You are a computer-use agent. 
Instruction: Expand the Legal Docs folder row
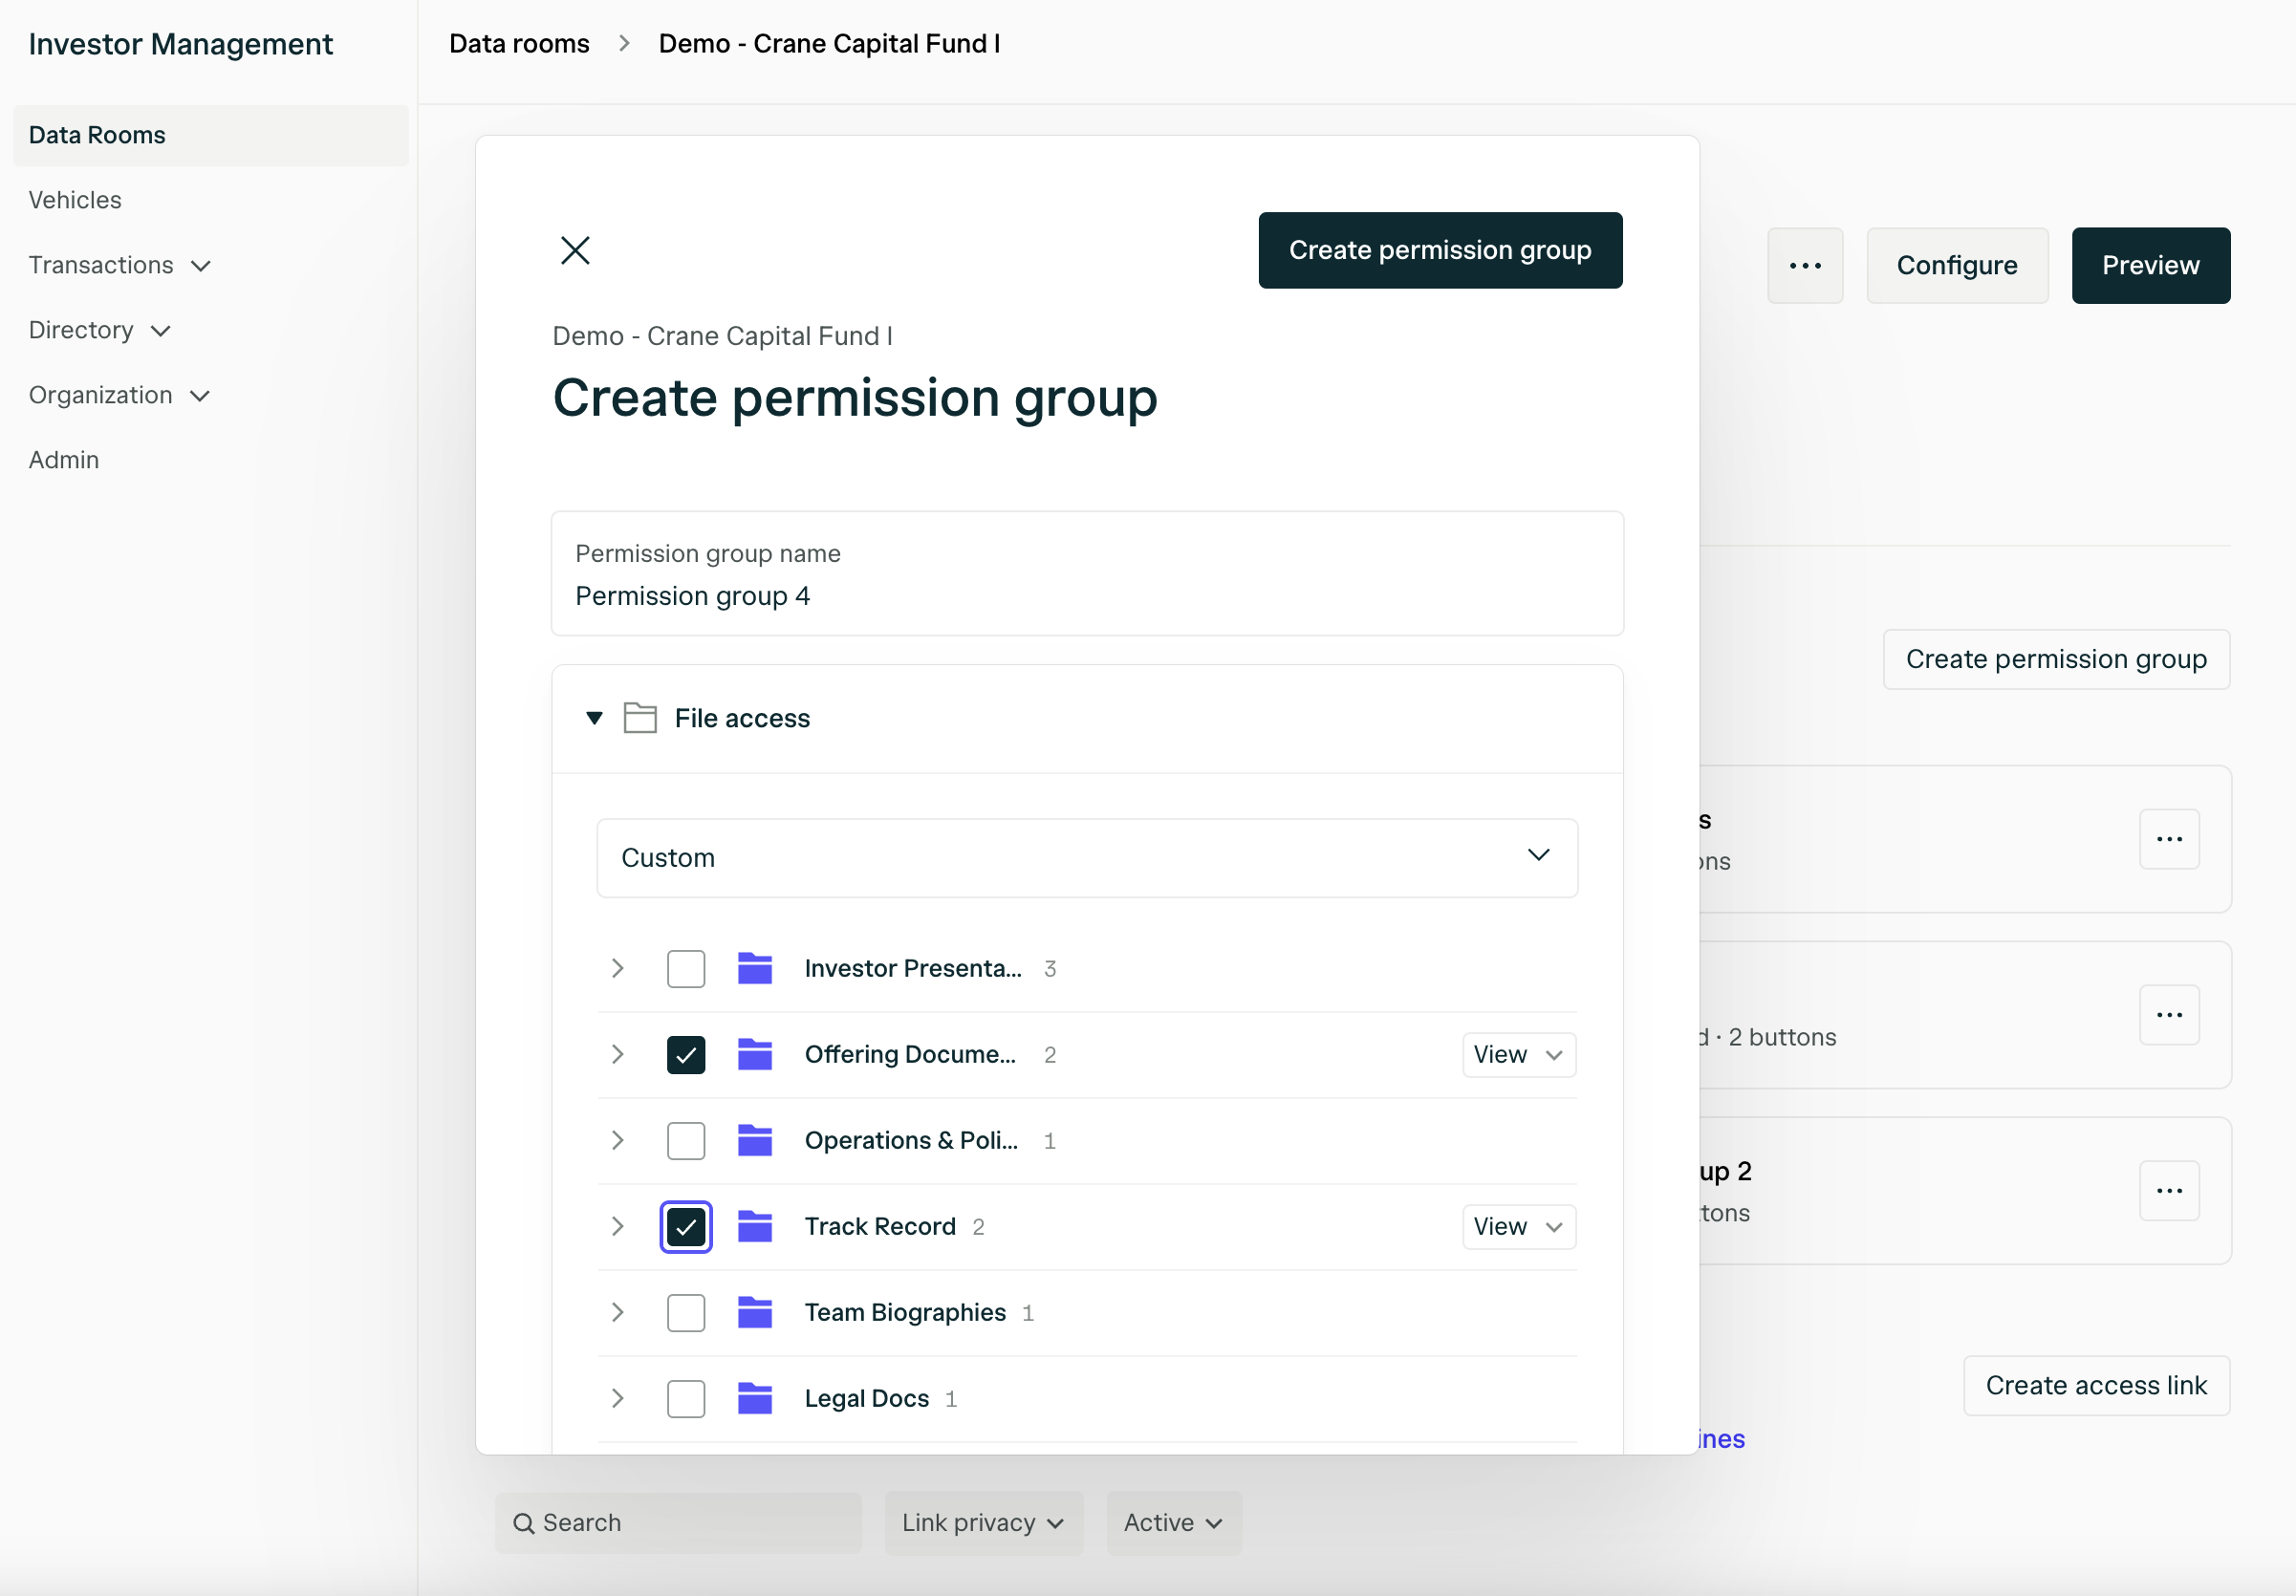[618, 1398]
